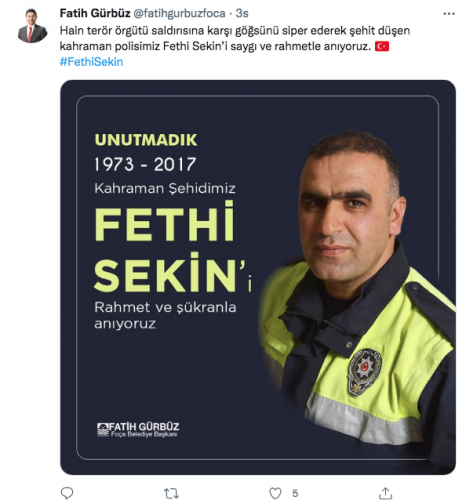The image size is (465, 500).
Task: View the like count showing 5
Action: tap(295, 493)
